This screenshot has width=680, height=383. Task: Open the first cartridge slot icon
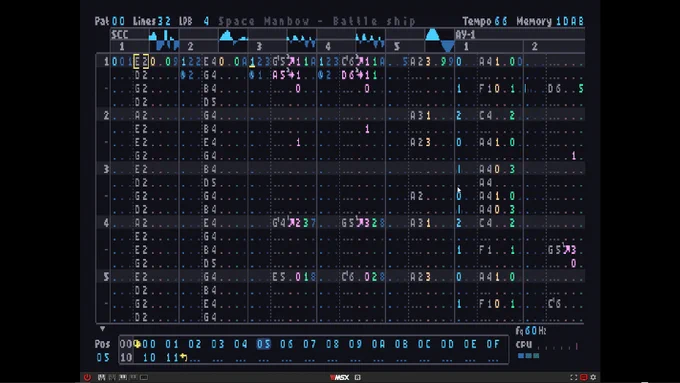[x=123, y=377]
